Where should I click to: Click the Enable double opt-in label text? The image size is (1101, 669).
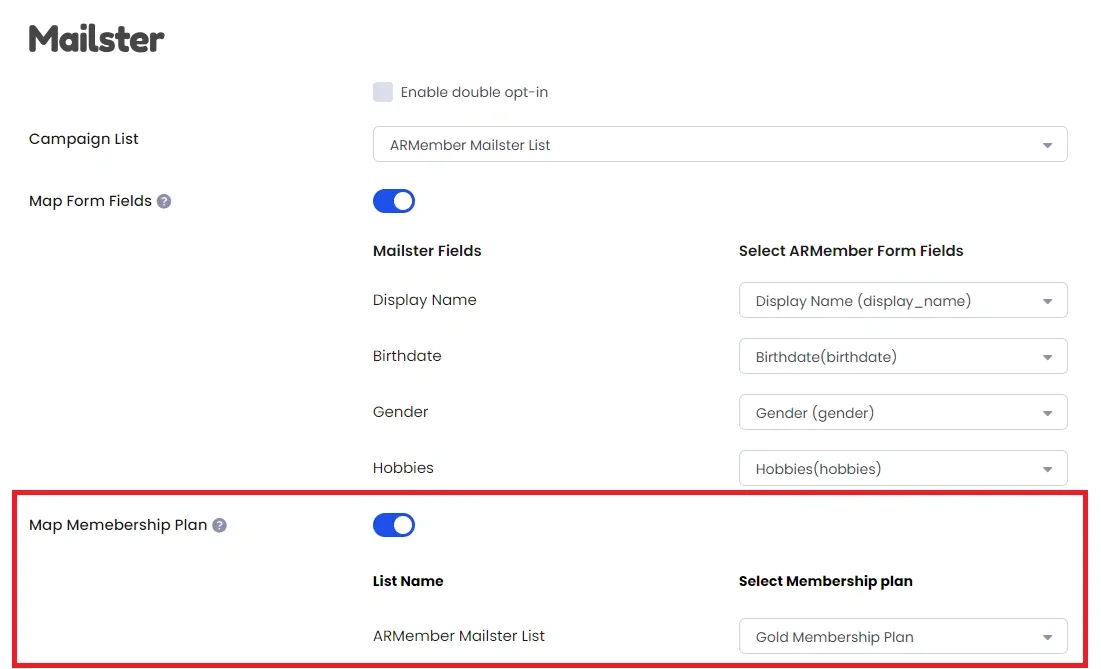coord(474,92)
